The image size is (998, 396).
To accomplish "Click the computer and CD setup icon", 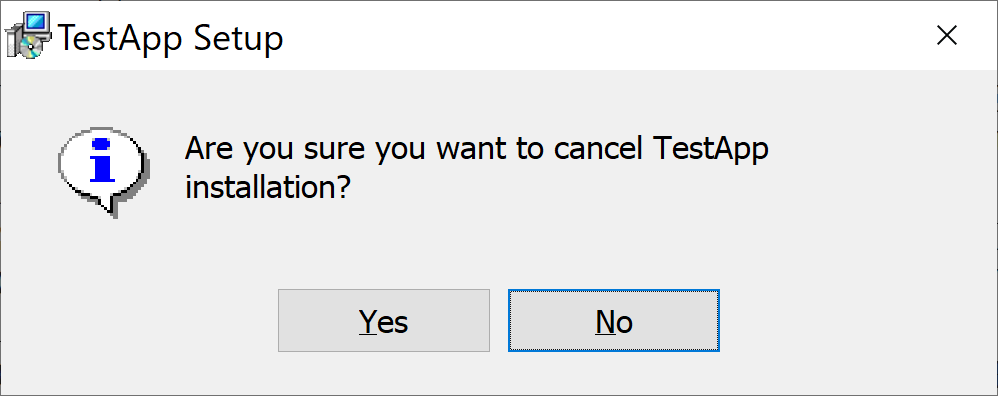I will (29, 36).
